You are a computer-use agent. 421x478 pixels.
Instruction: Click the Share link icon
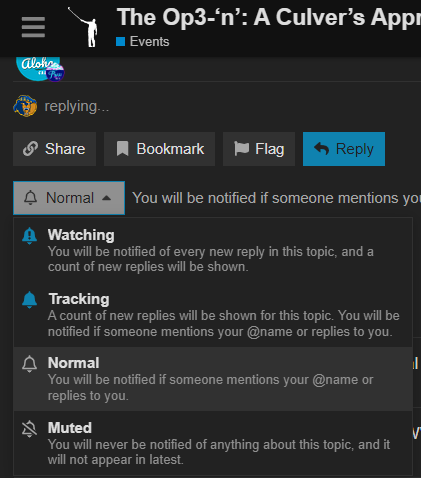click(x=30, y=149)
